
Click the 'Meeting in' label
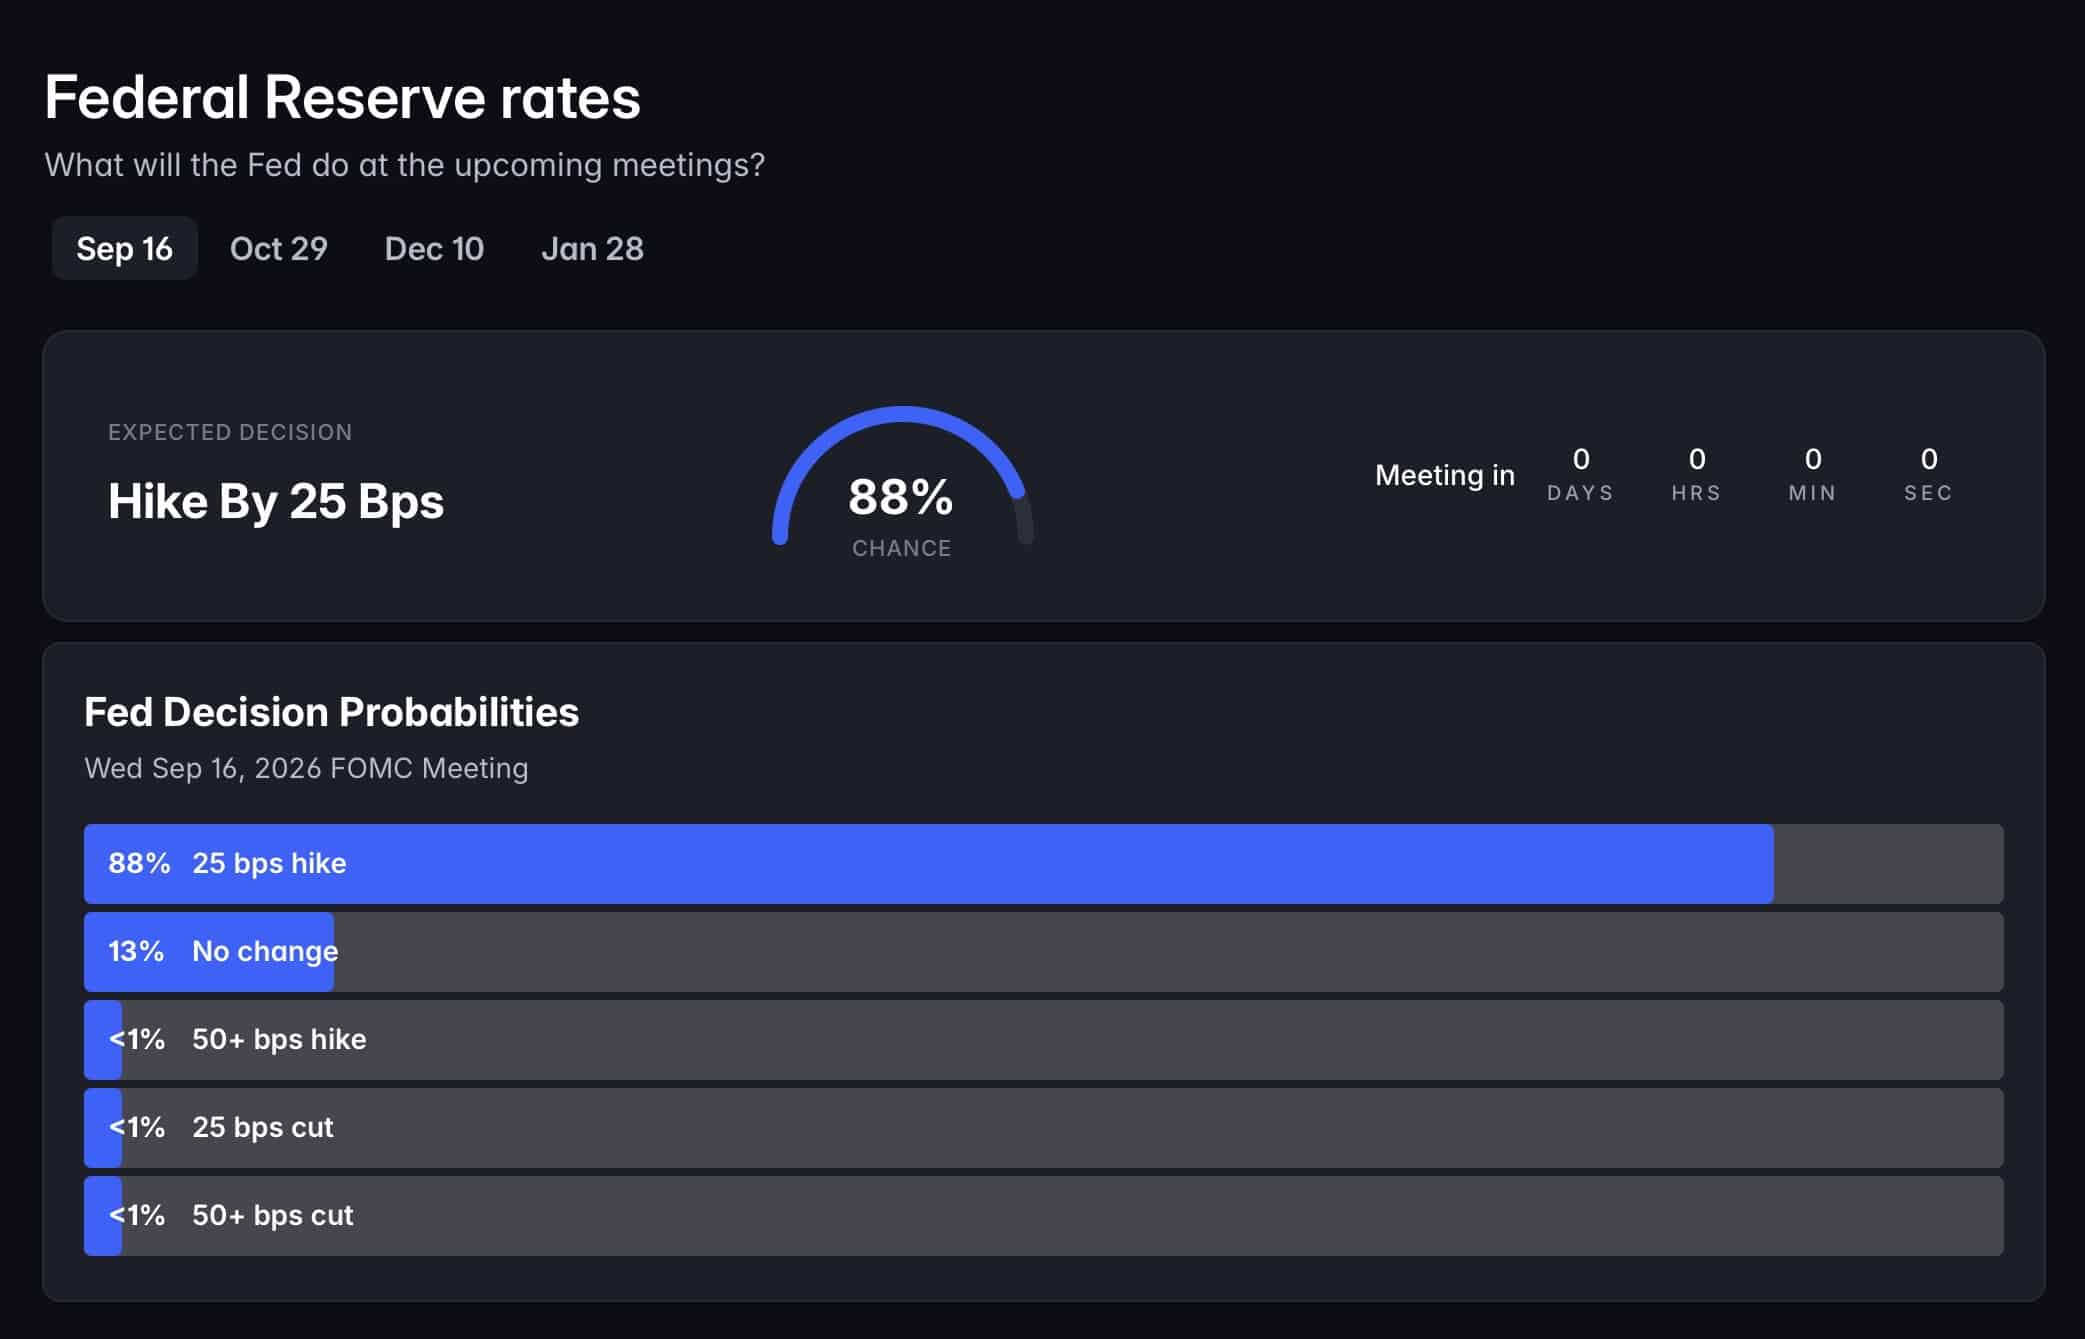(1445, 475)
